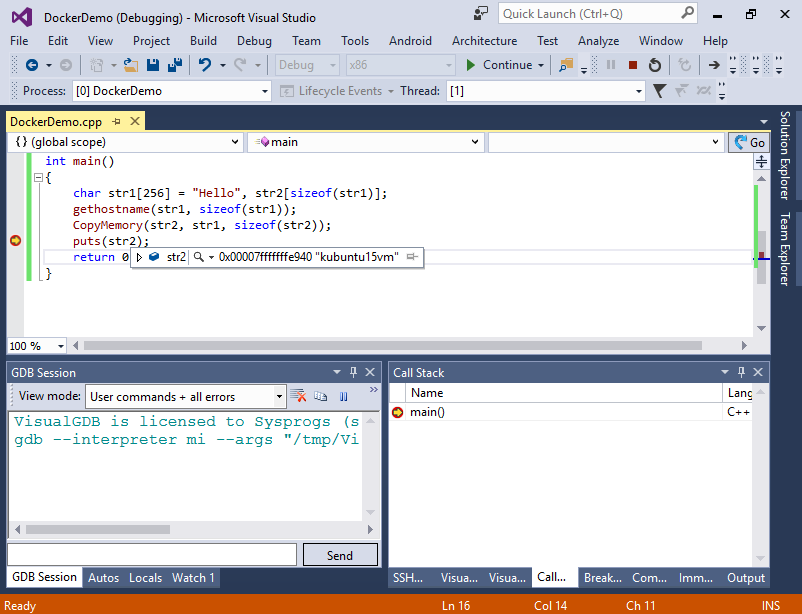This screenshot has height=614, width=802.
Task: Click the Continue debugging button
Action: (499, 65)
